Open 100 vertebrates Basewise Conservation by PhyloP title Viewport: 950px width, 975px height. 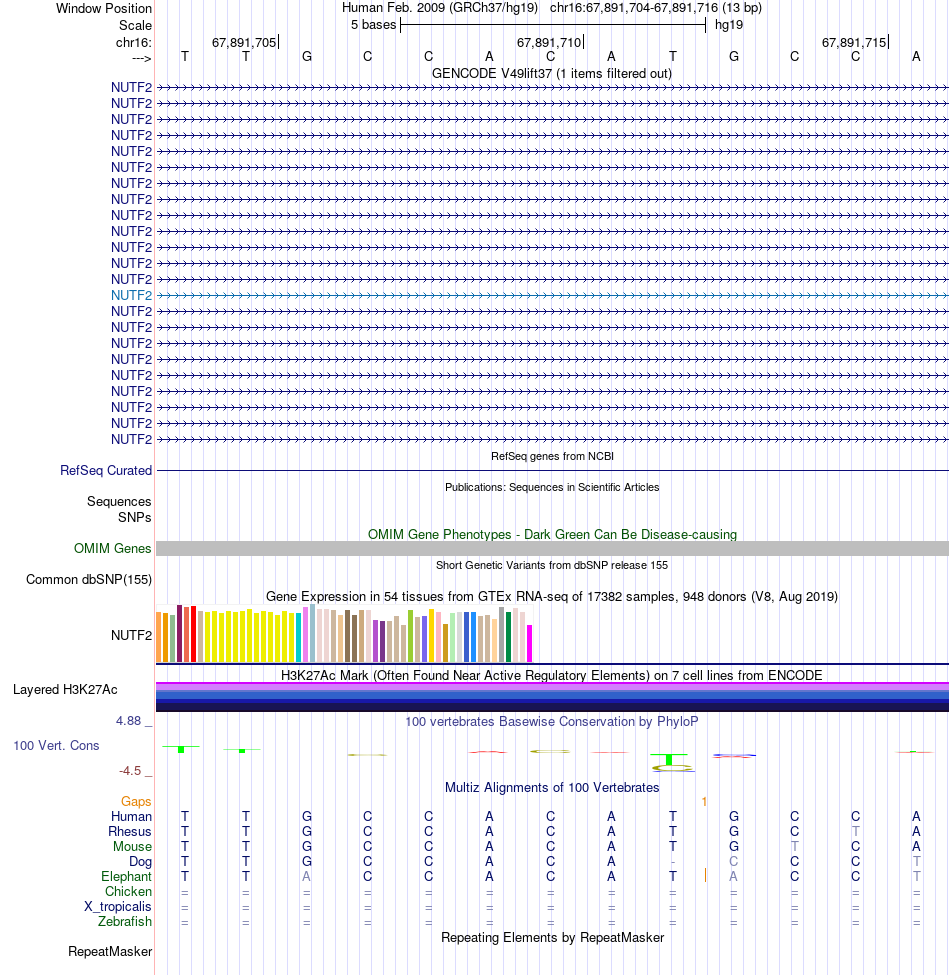click(551, 721)
